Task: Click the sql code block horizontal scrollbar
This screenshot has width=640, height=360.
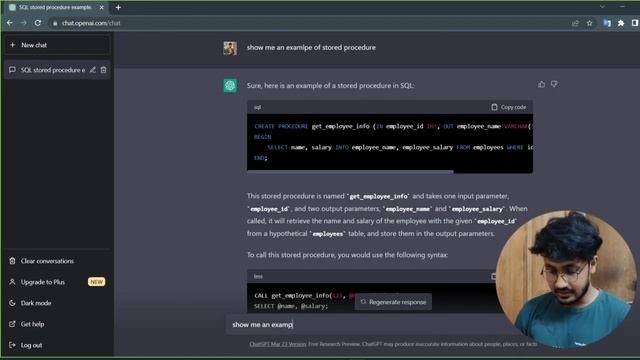Action: click(350, 172)
